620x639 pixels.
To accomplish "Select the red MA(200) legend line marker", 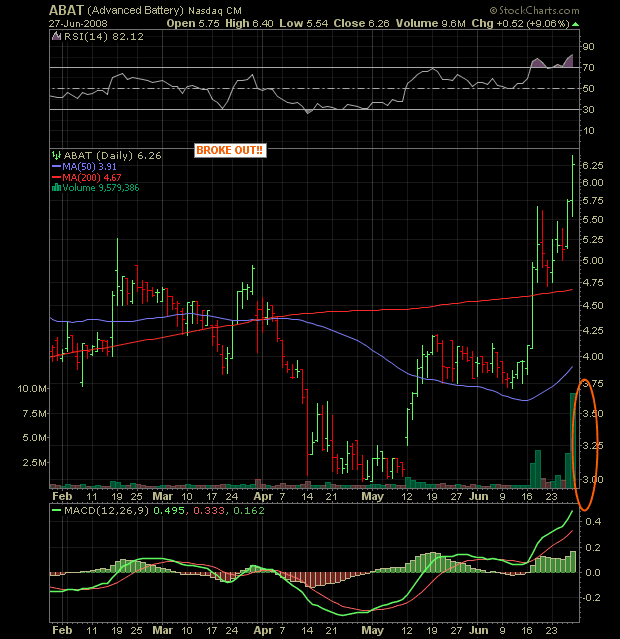I will (56, 177).
